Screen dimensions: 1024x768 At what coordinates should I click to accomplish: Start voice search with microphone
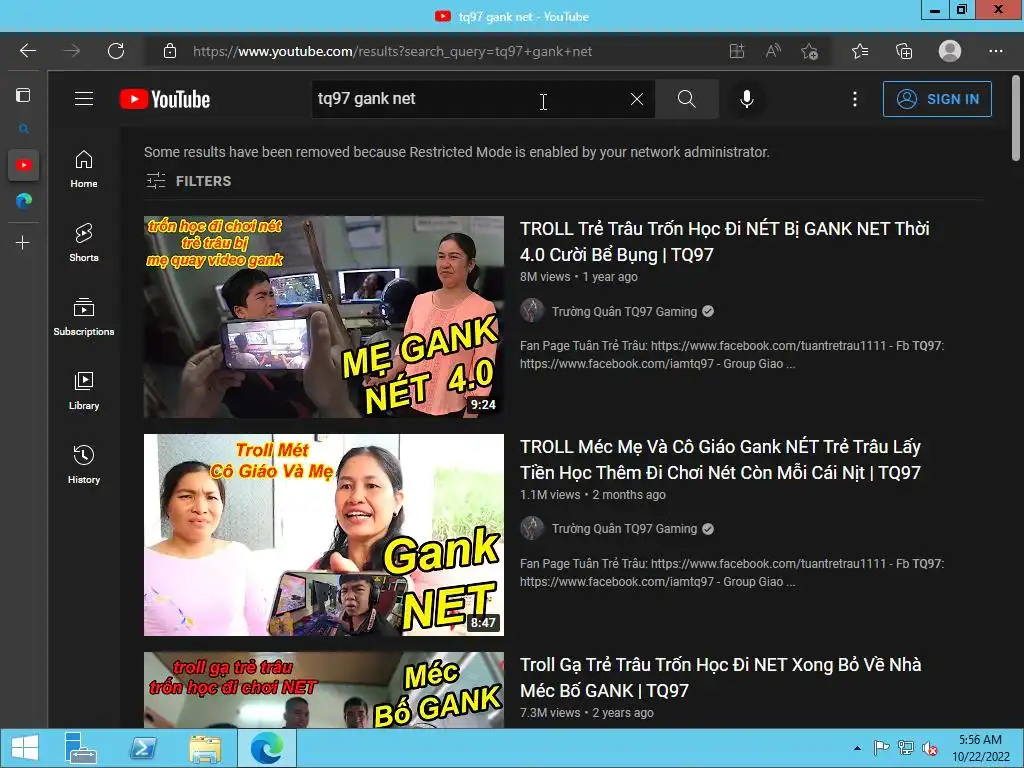click(747, 99)
